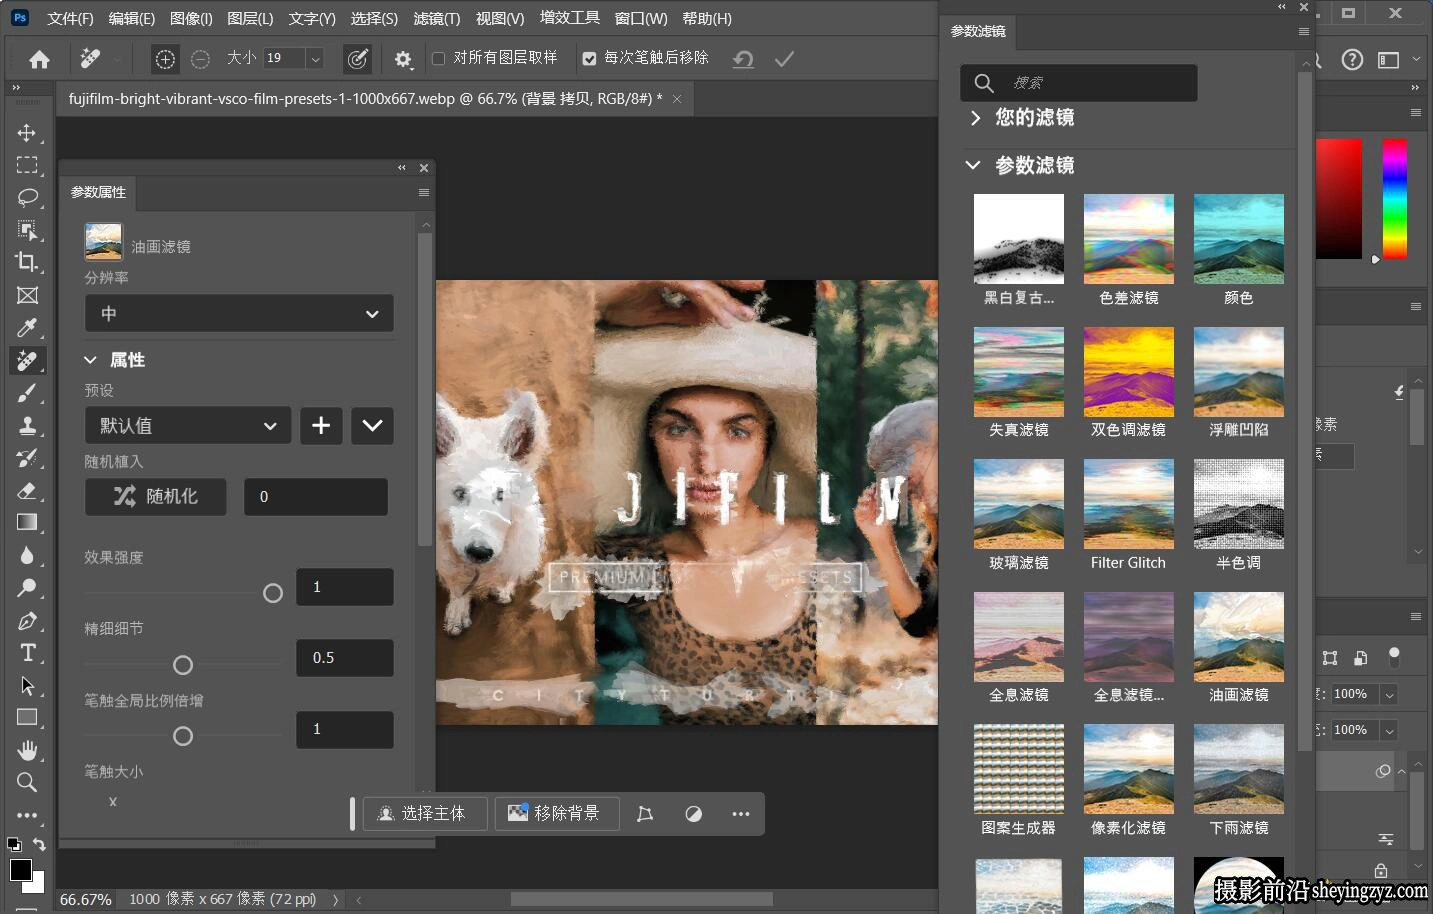Expand the 您的滤镜 section

975,118
